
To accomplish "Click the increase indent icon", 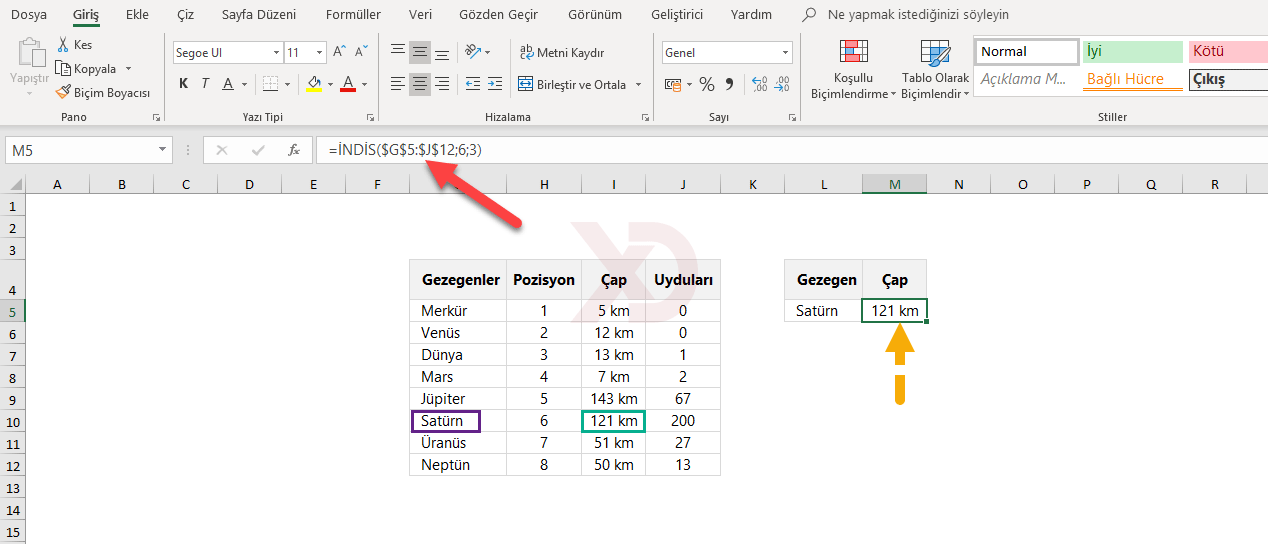I will point(495,84).
